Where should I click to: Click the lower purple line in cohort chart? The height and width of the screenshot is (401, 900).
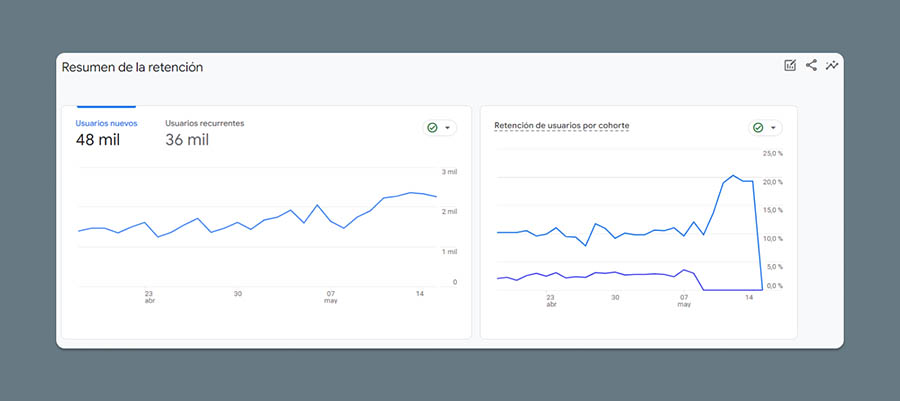point(600,273)
